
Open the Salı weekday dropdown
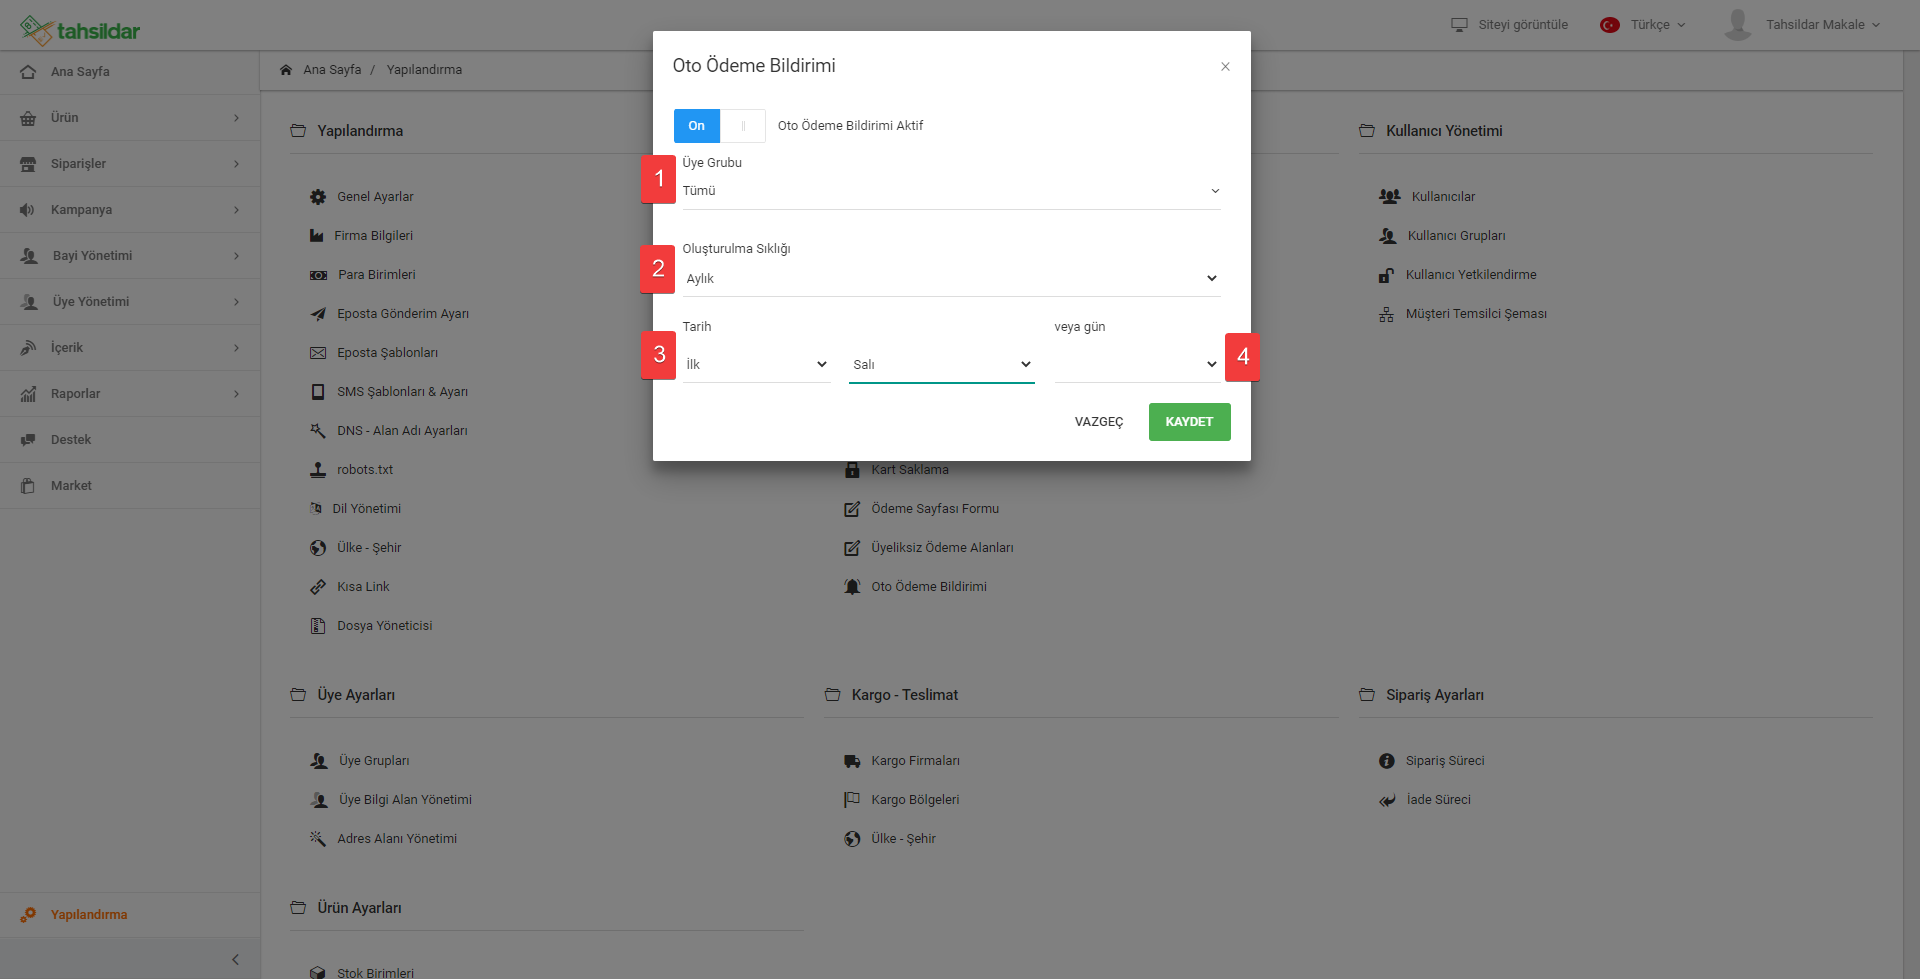coord(941,364)
